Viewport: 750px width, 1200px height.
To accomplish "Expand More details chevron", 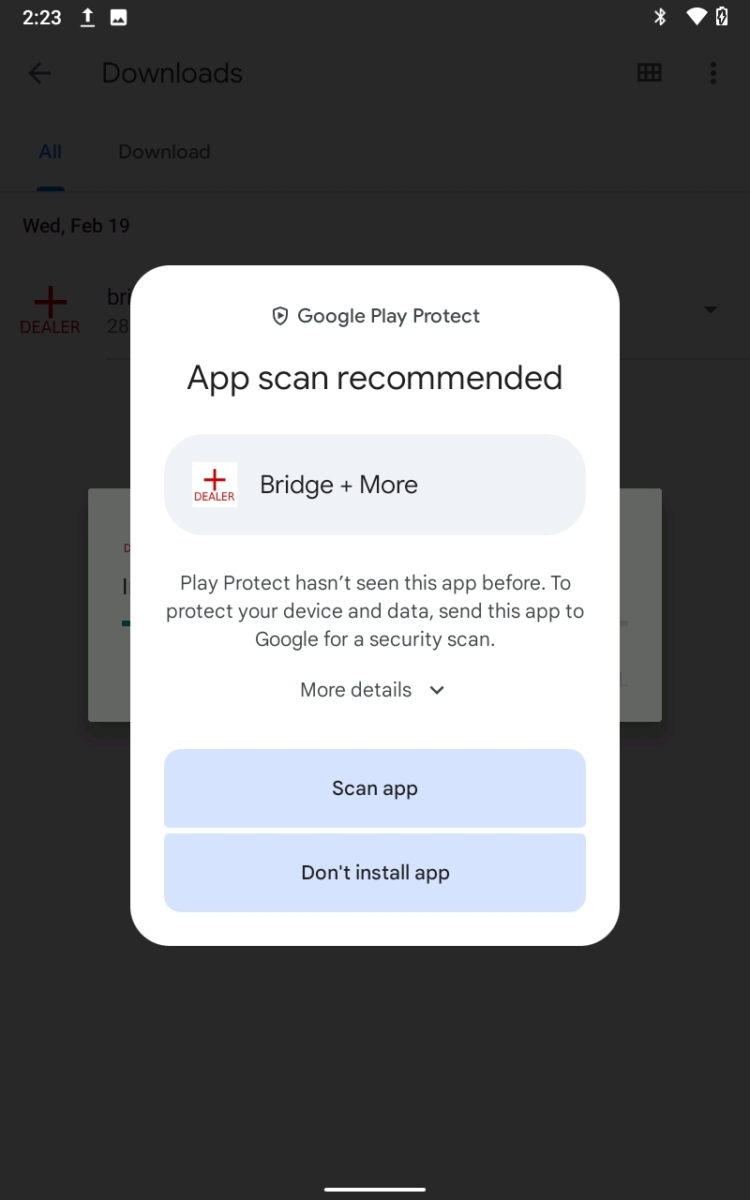I will (437, 690).
